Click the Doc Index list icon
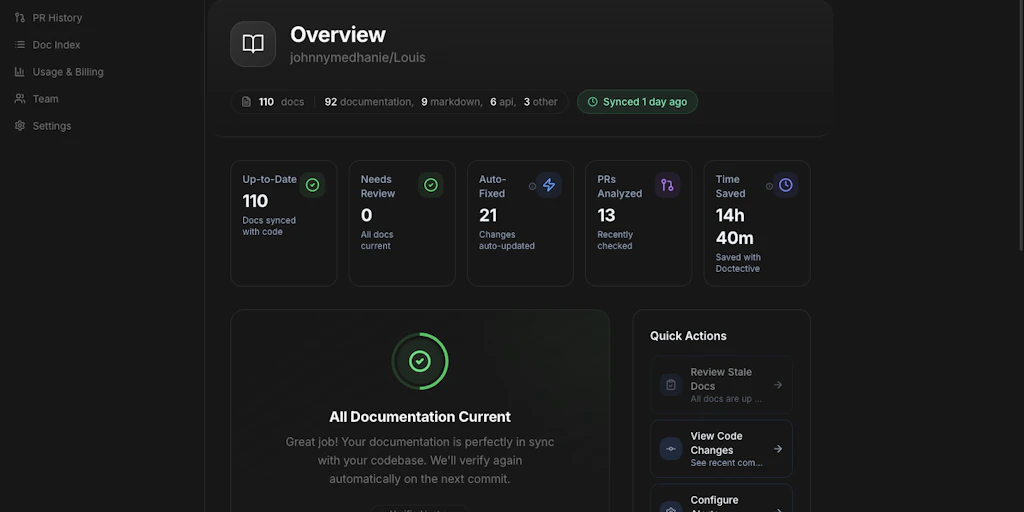Viewport: 1024px width, 512px height. click(20, 44)
